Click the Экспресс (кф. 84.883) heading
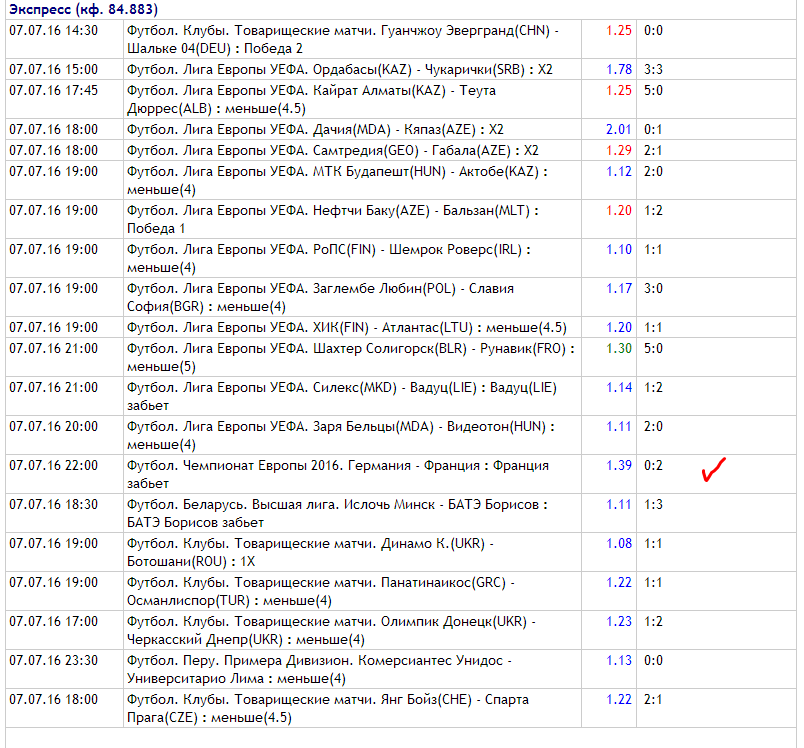Viewport: 804px width, 748px height. coord(84,9)
